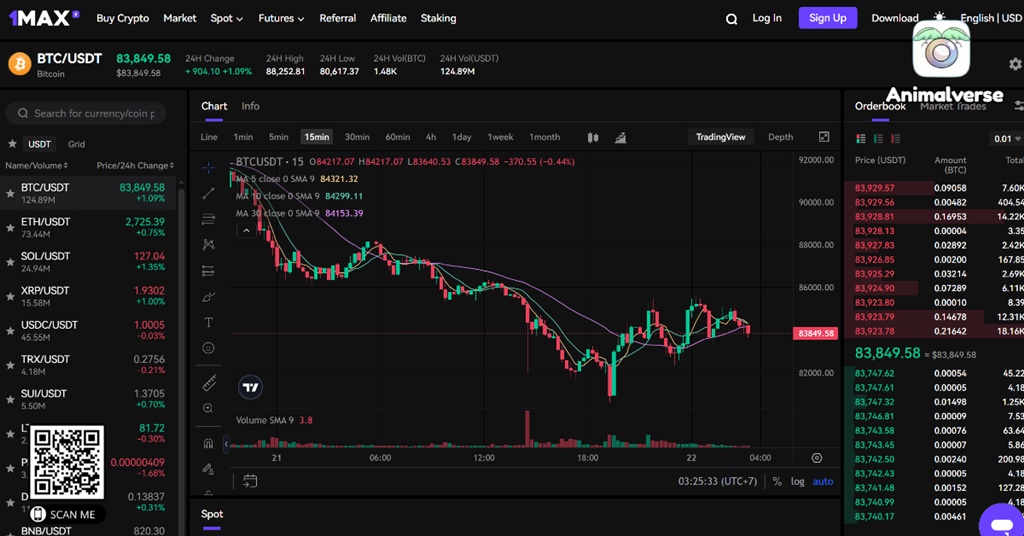Open the Referral menu item
1024x536 pixels.
click(x=338, y=18)
